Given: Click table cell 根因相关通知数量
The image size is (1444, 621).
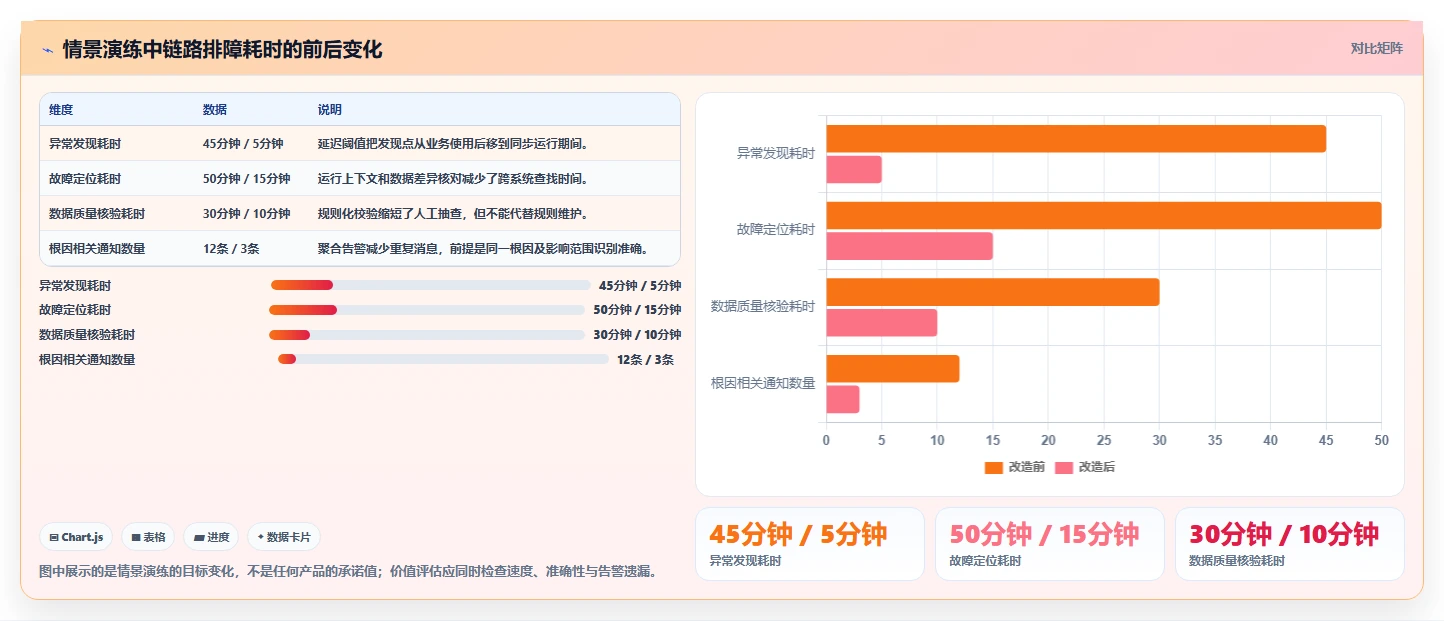Looking at the screenshot, I should (97, 248).
